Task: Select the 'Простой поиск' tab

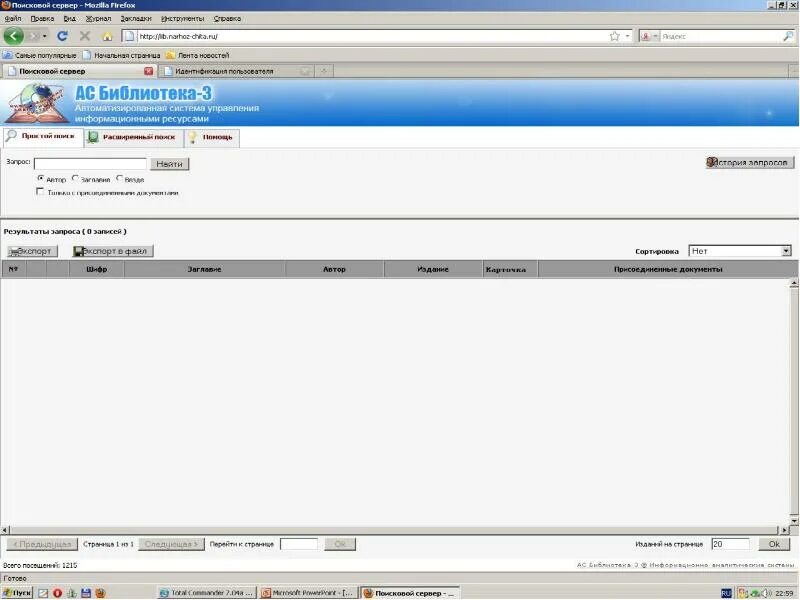Action: (43, 137)
